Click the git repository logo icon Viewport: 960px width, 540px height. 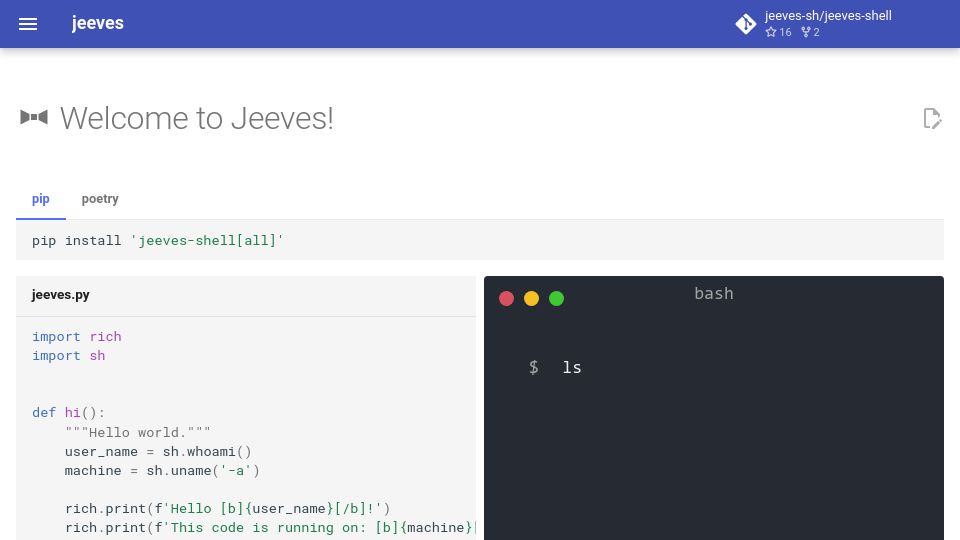(746, 24)
